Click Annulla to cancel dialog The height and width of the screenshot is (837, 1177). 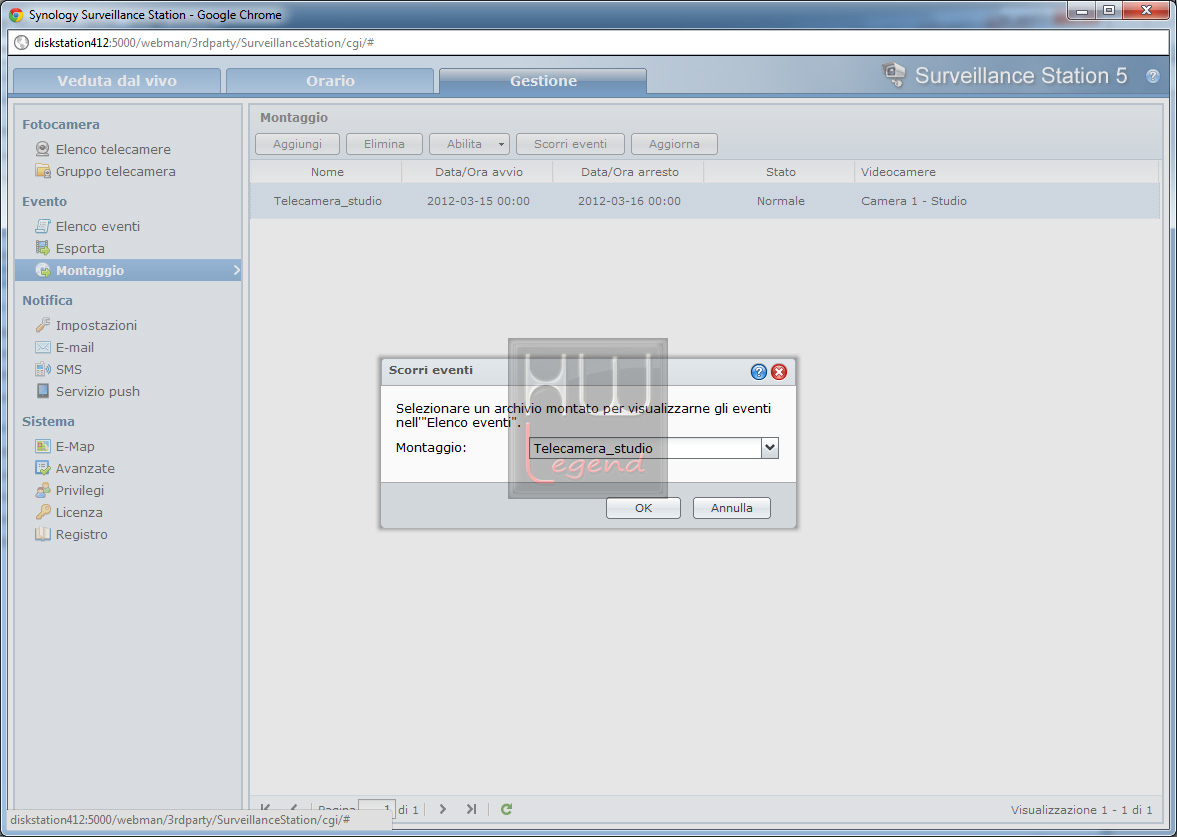731,507
